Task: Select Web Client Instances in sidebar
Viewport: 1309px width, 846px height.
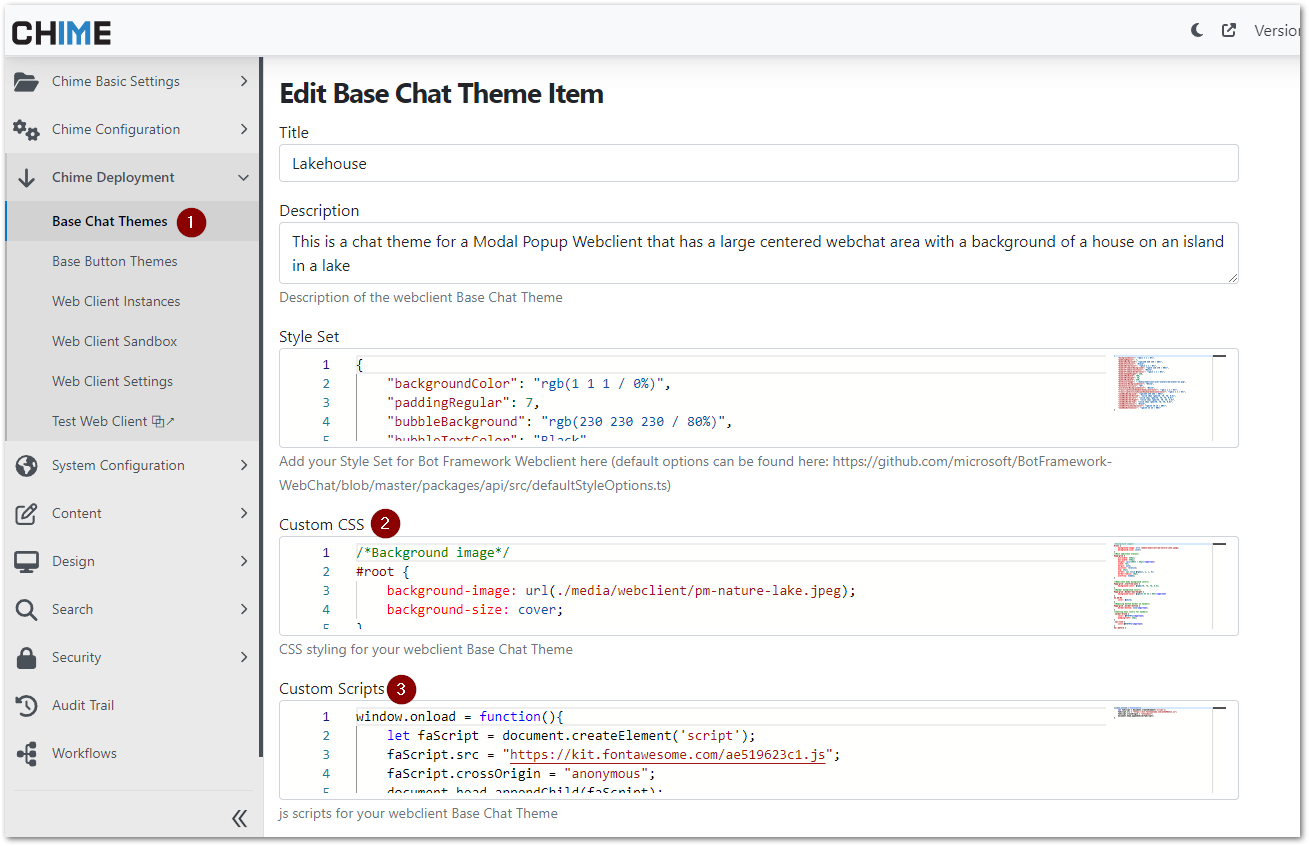Action: (116, 301)
